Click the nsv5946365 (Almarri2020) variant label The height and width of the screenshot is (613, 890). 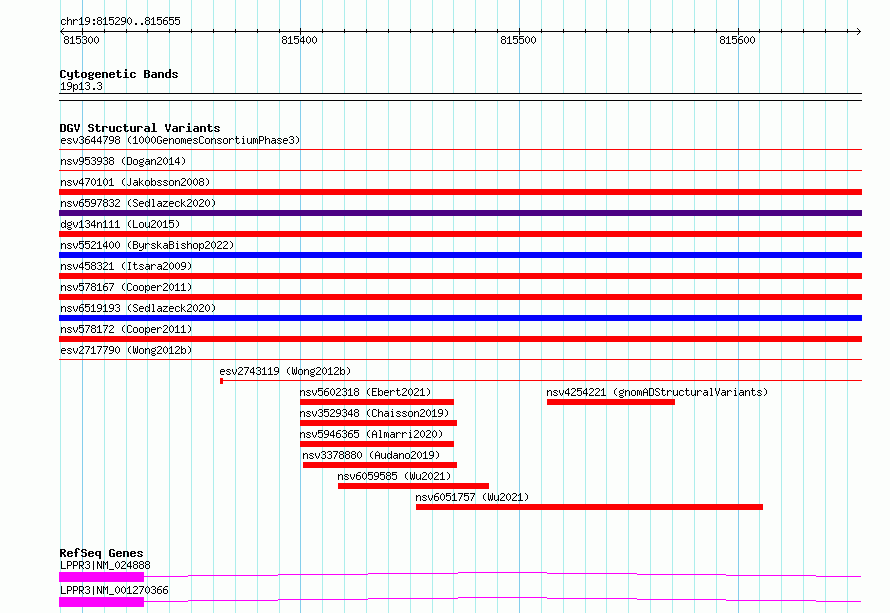click(x=371, y=434)
